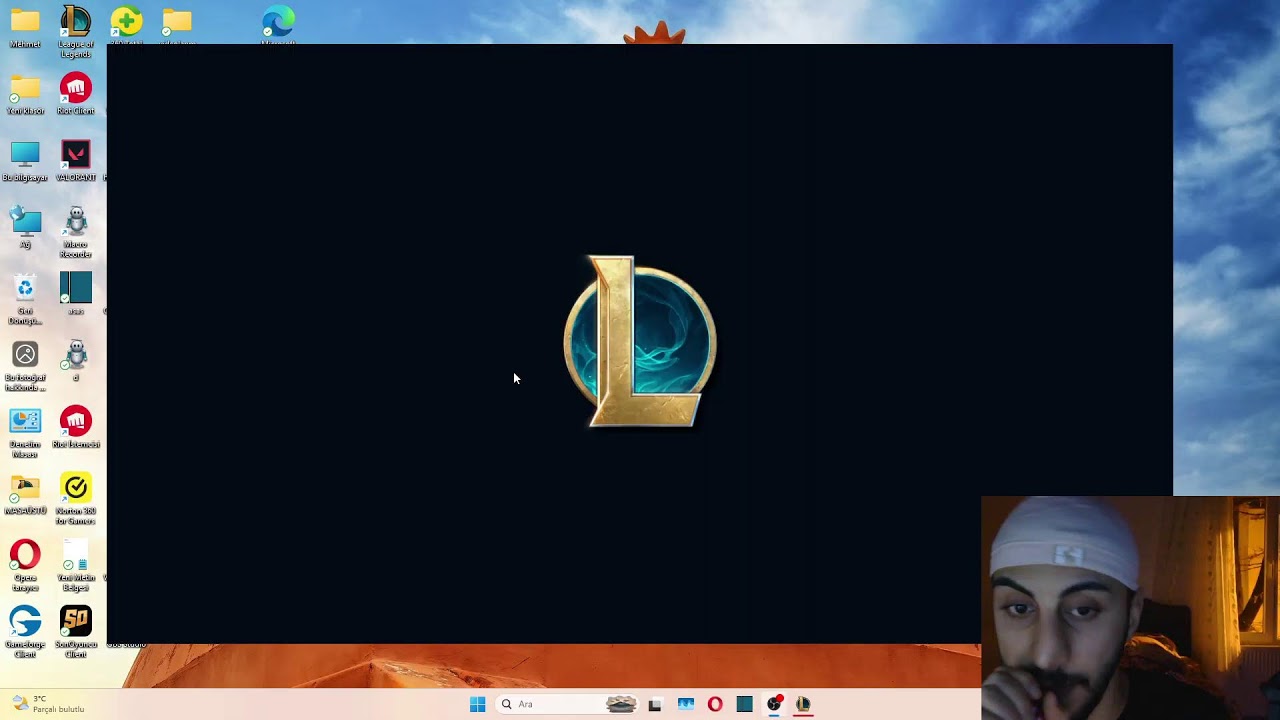Image resolution: width=1280 pixels, height=720 pixels.
Task: Open the Windows Start menu
Action: pos(477,704)
